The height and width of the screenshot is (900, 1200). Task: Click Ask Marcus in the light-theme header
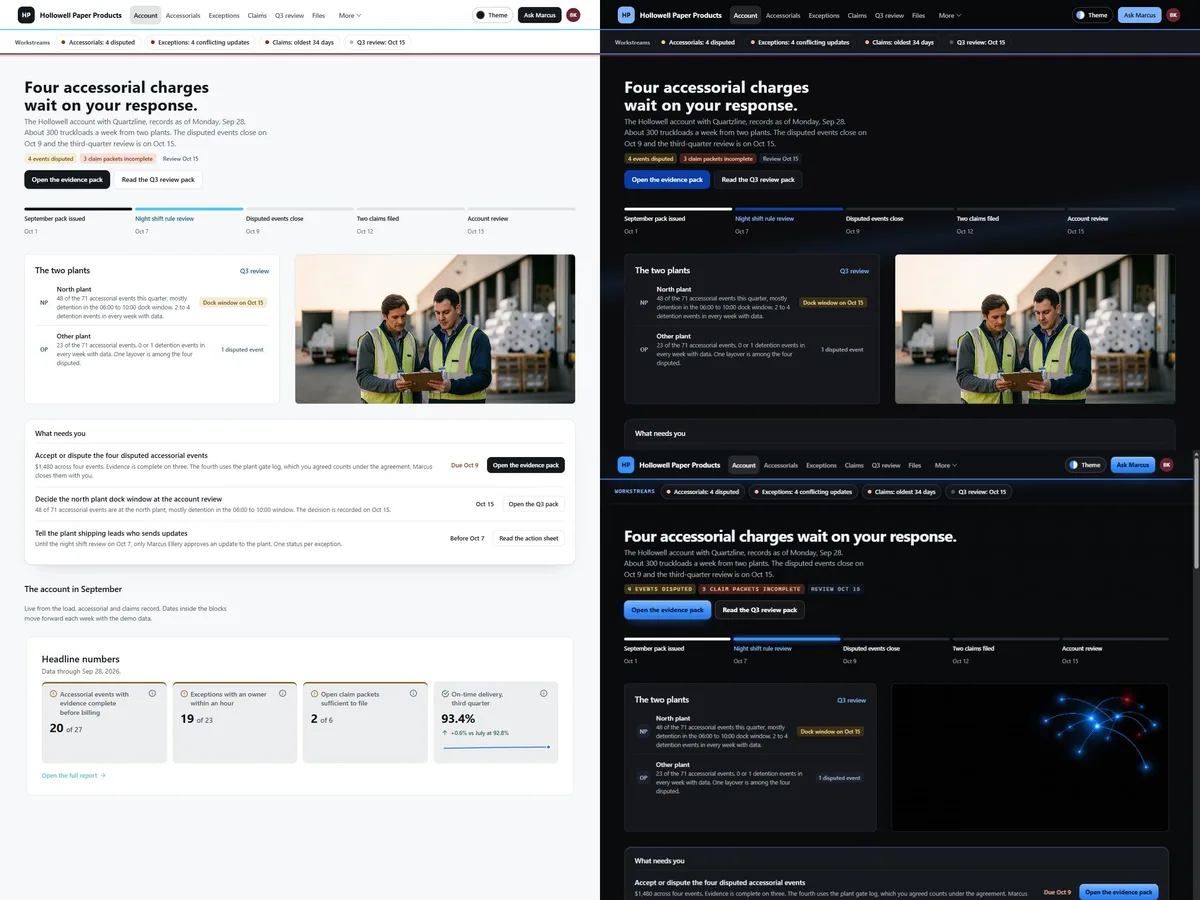tap(539, 15)
